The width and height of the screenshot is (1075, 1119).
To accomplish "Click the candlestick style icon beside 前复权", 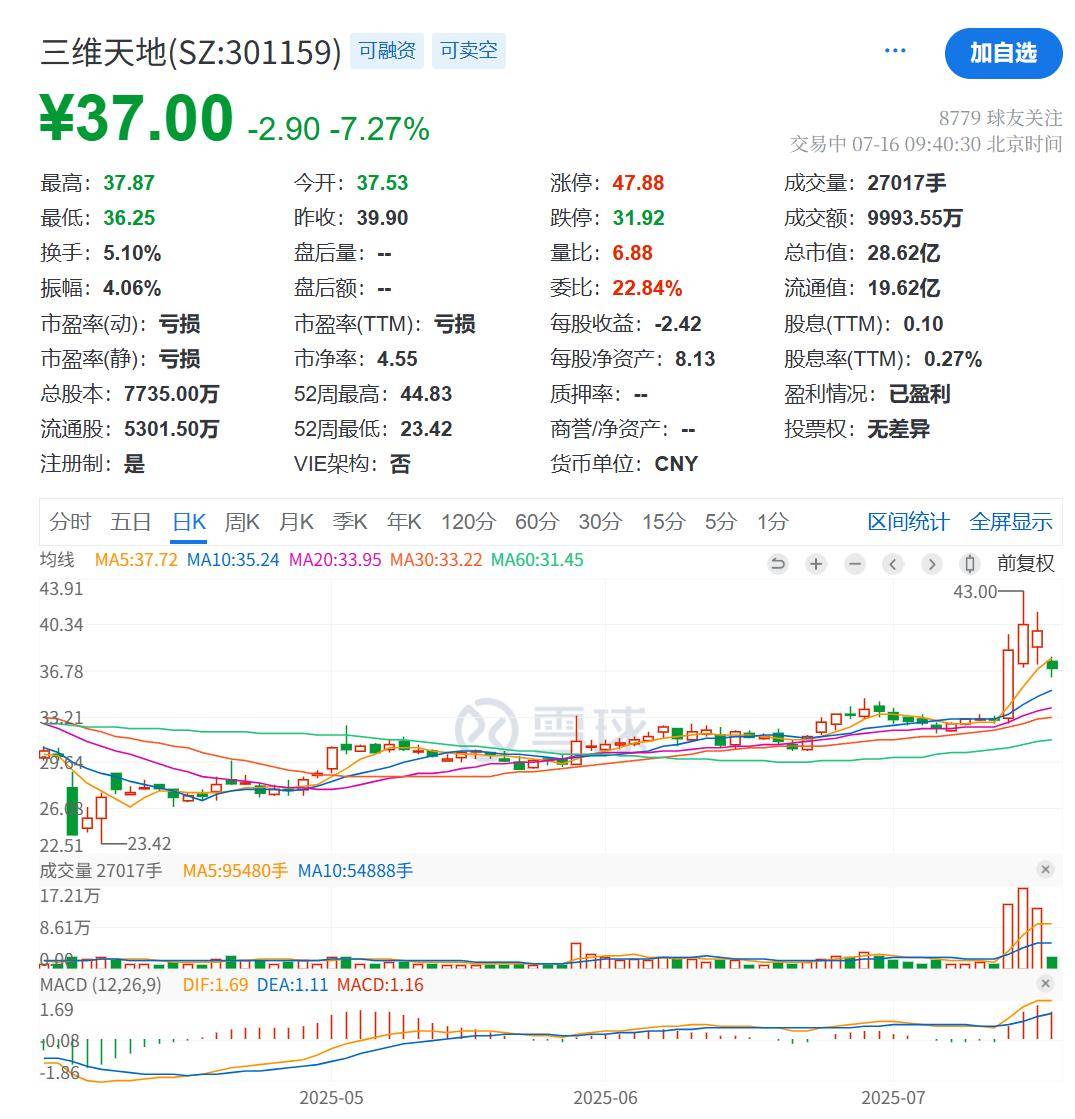I will point(969,564).
